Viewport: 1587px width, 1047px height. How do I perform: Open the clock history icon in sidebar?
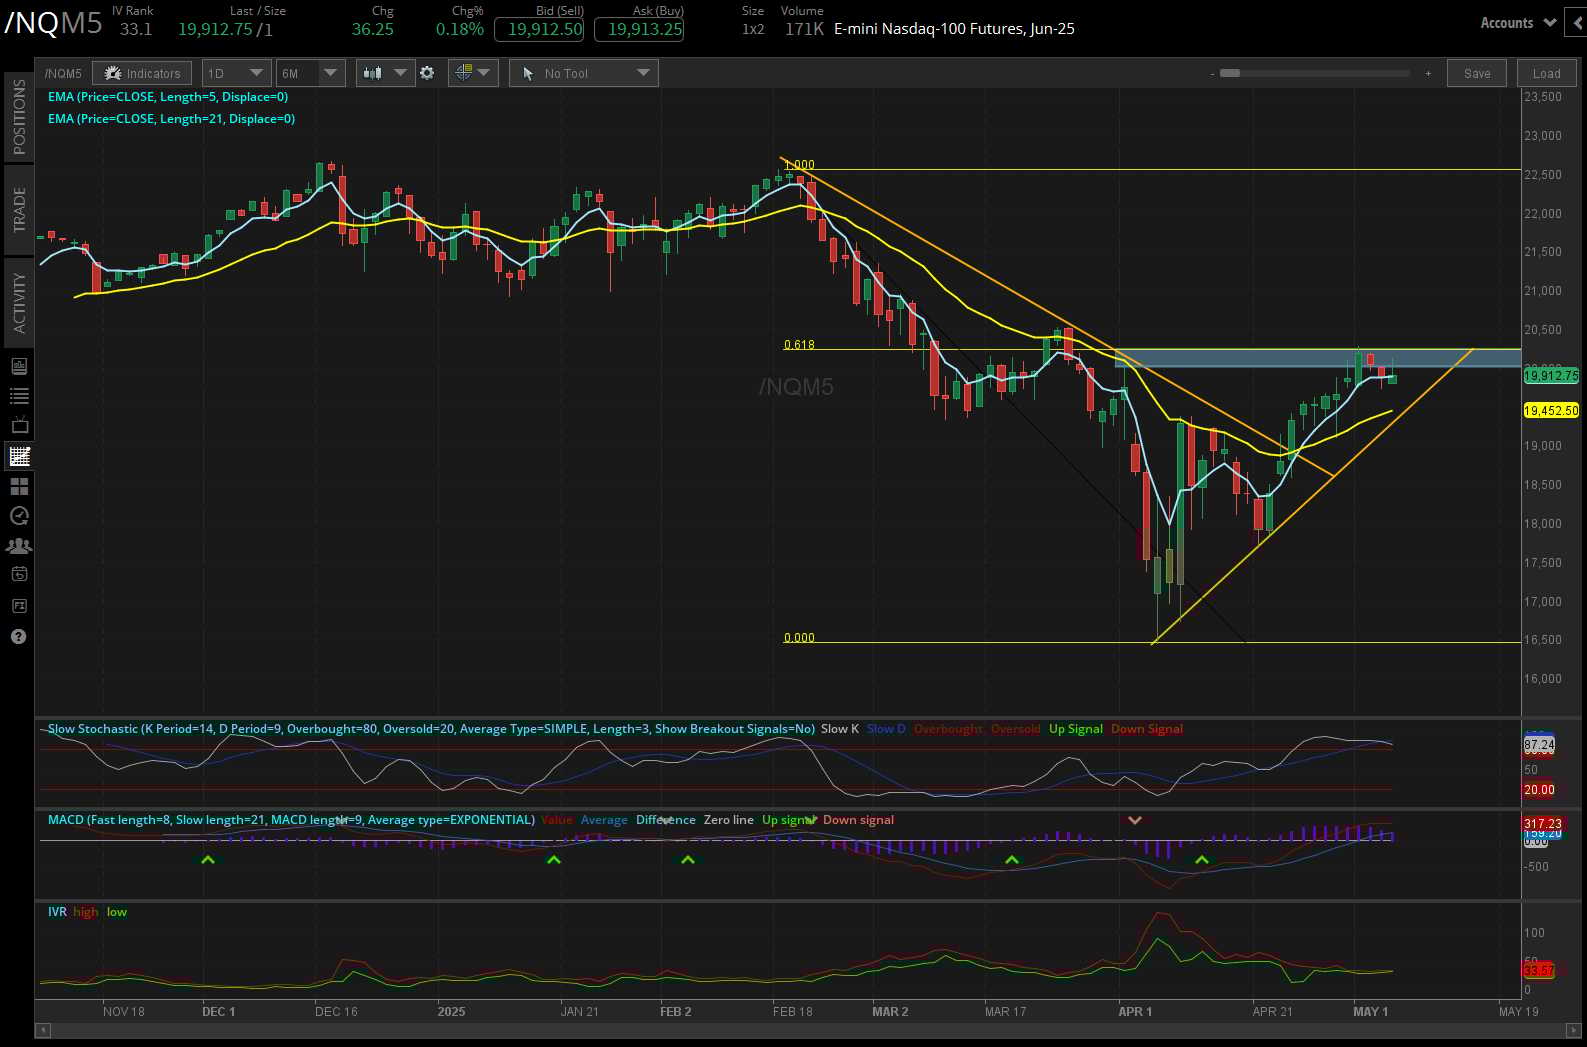pyautogui.click(x=18, y=516)
